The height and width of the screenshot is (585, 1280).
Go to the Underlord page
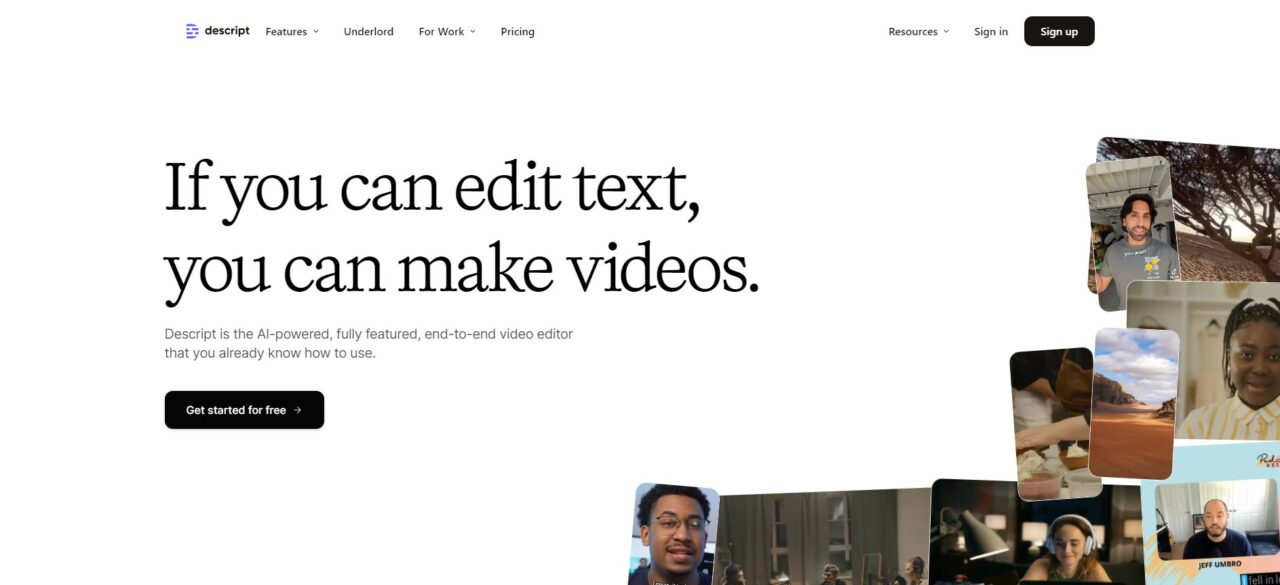(x=368, y=32)
